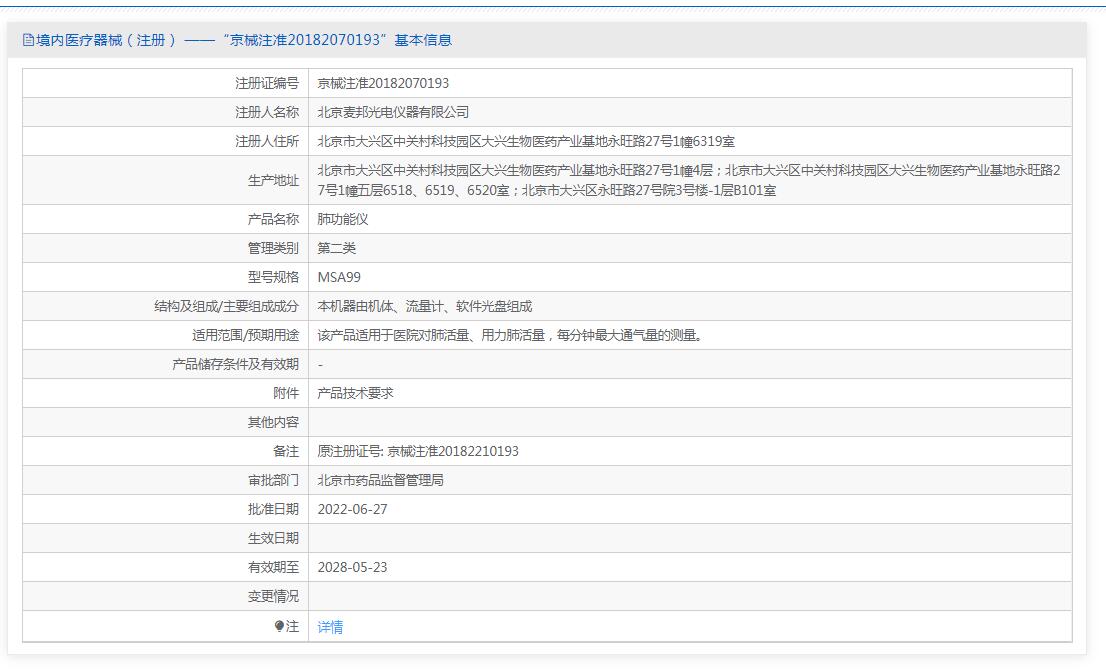The height and width of the screenshot is (671, 1106).
Task: Click the 管理类别 row label
Action: 273,248
